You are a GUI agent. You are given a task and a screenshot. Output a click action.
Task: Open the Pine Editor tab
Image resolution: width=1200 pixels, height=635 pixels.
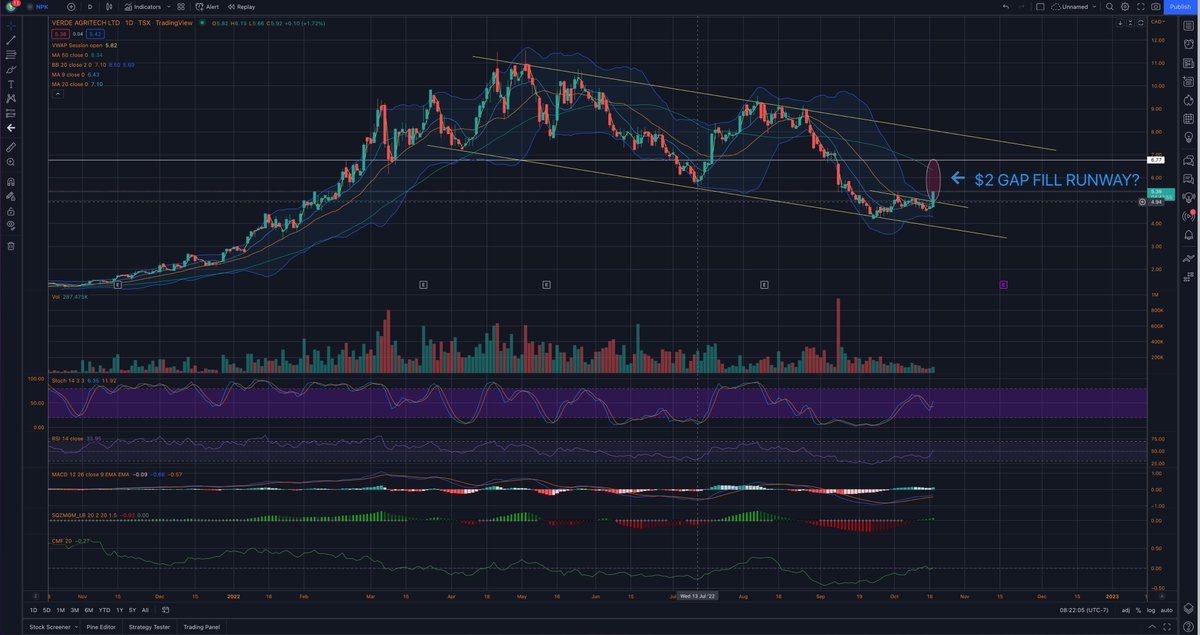(x=100, y=627)
